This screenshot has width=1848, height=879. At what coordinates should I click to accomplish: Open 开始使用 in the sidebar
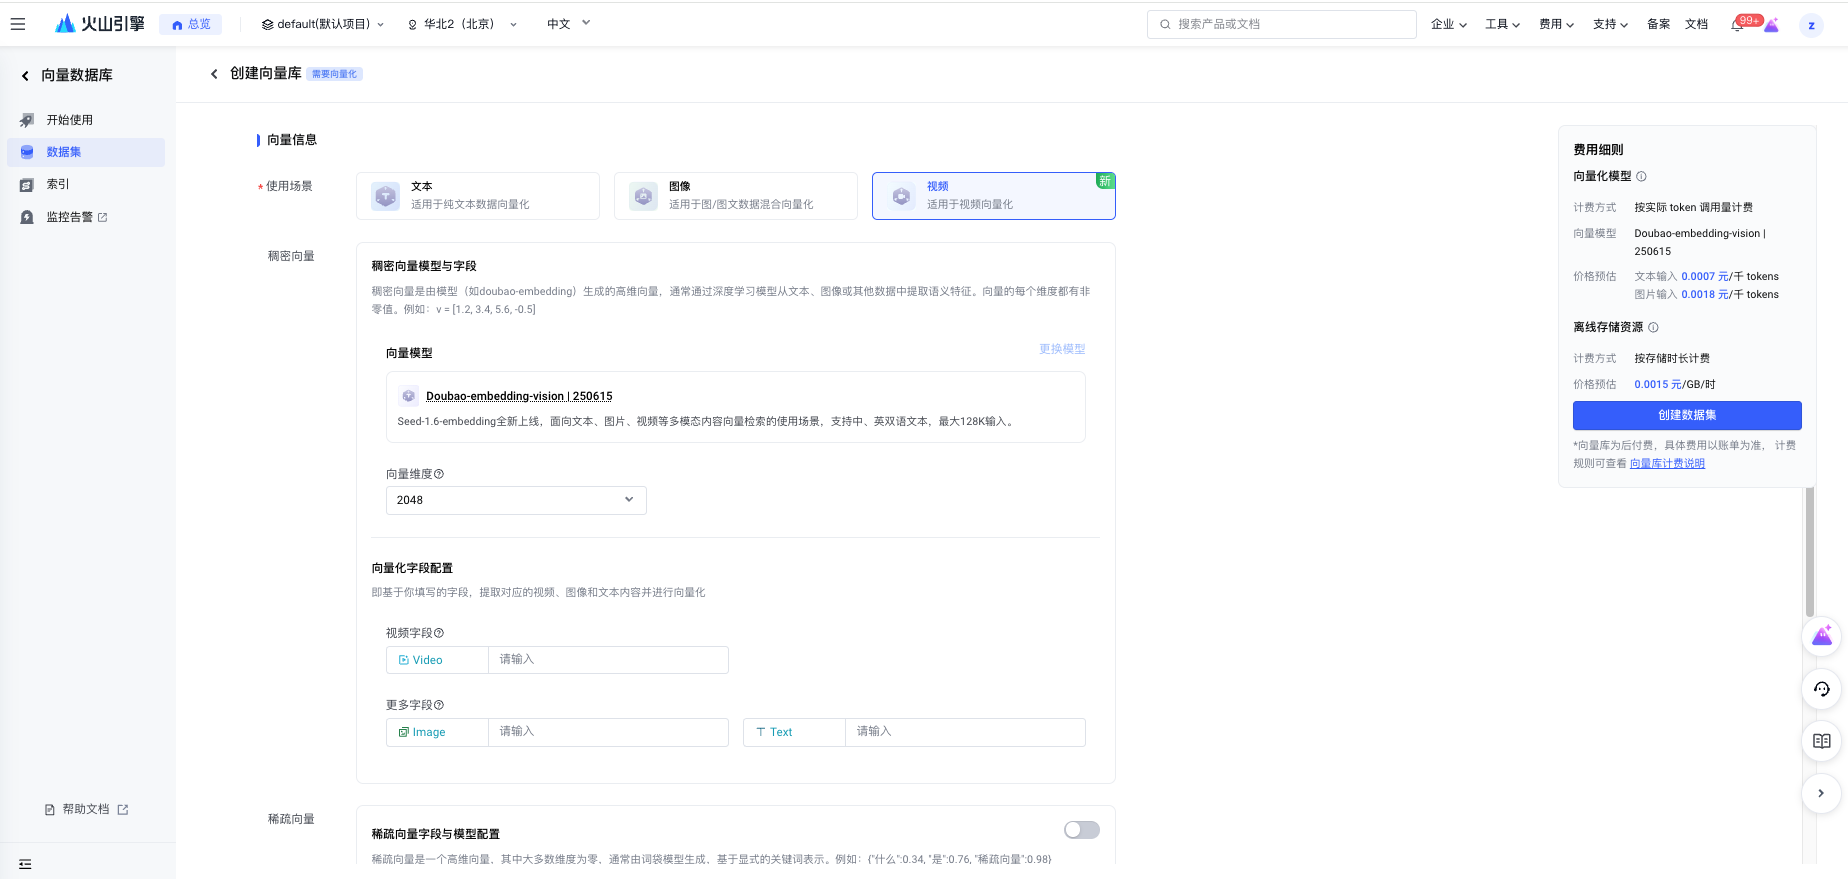pos(86,120)
